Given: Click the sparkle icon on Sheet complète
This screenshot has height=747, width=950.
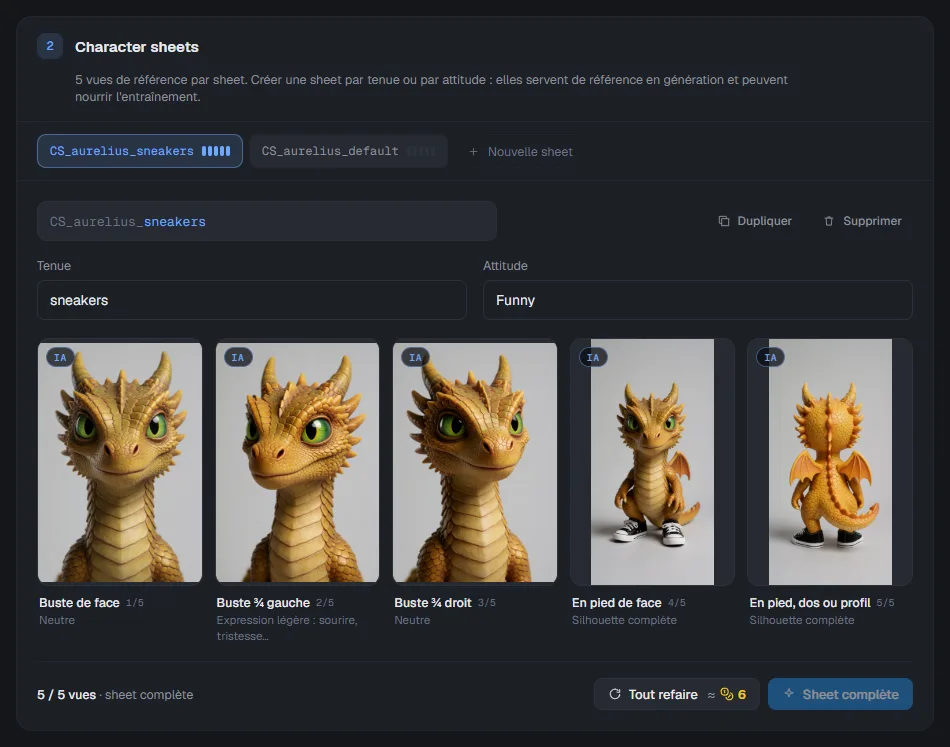Looking at the screenshot, I should pos(789,693).
